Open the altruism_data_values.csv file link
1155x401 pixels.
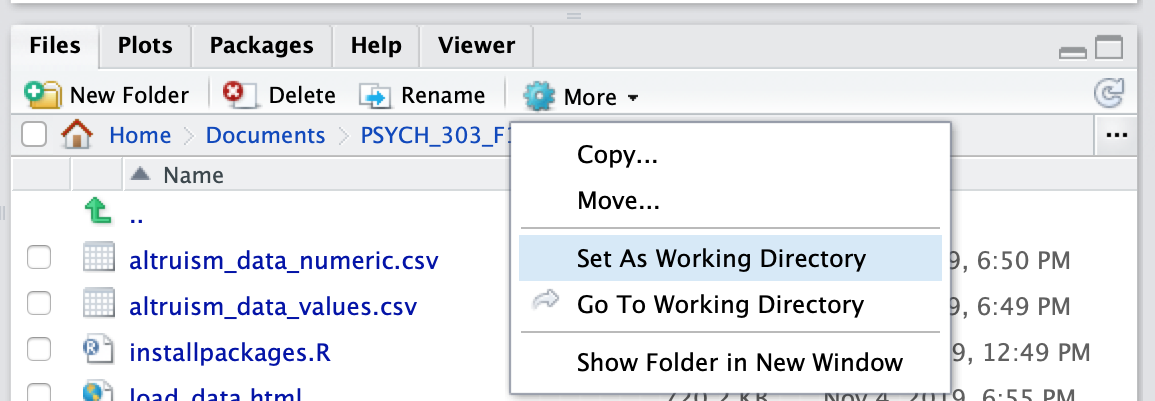[273, 306]
